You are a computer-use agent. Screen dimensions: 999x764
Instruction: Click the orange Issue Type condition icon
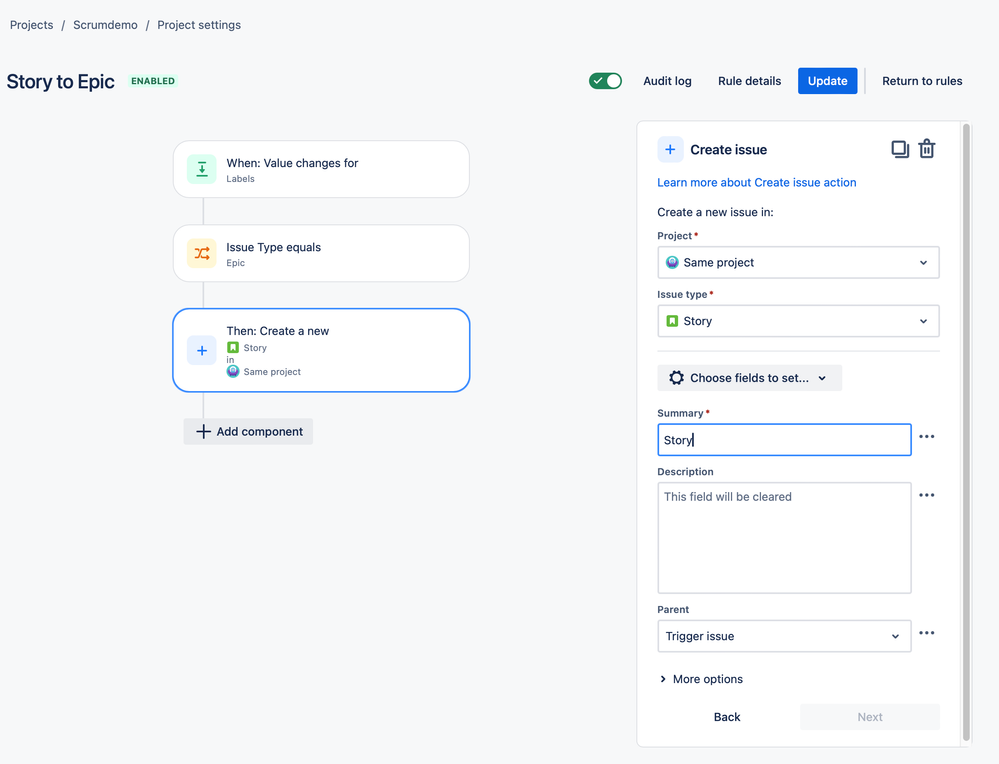[x=201, y=254]
